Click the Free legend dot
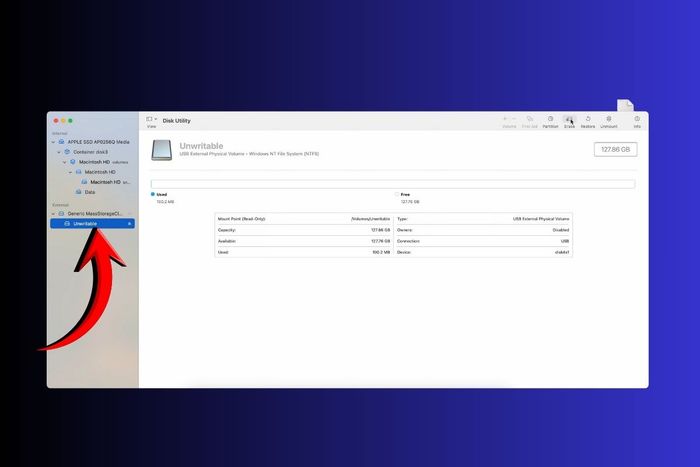 (397, 194)
